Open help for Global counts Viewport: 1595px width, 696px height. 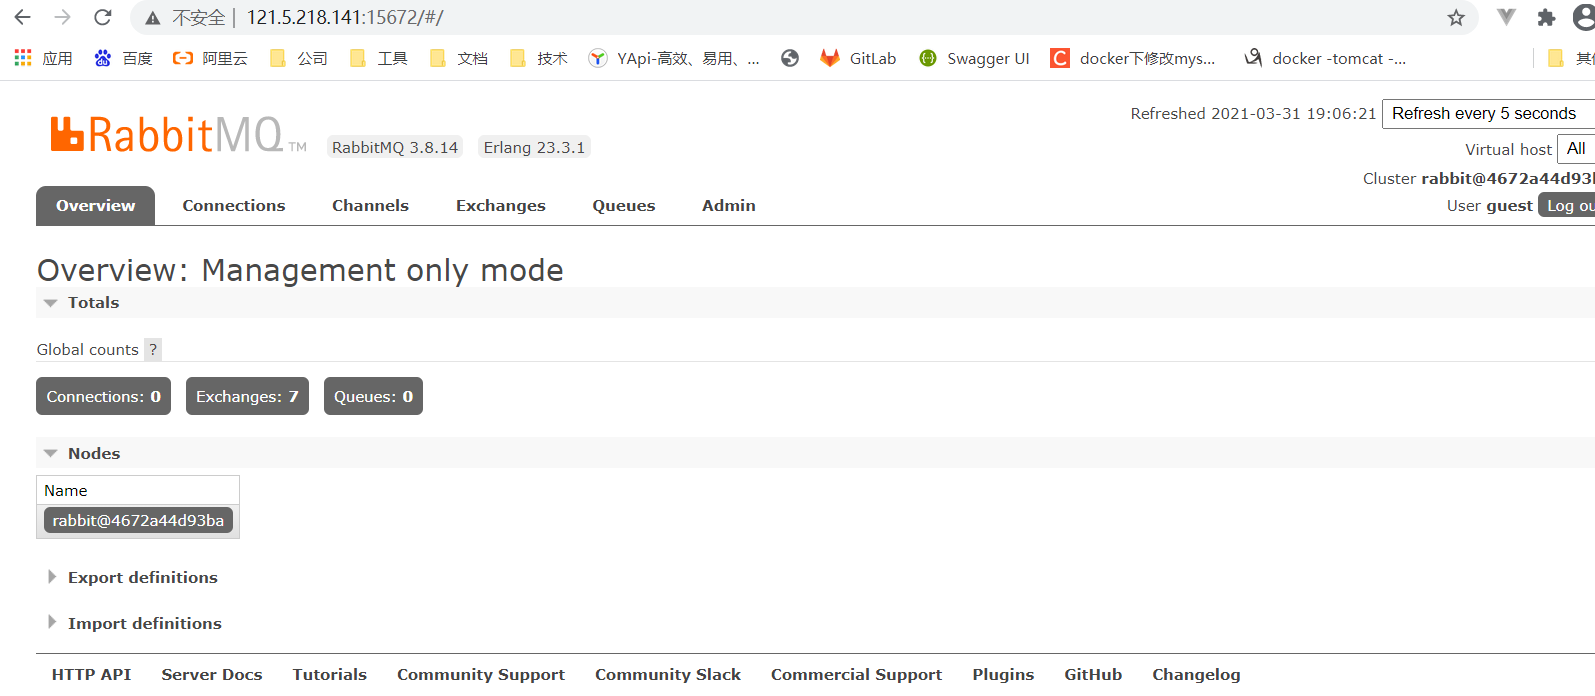[153, 349]
